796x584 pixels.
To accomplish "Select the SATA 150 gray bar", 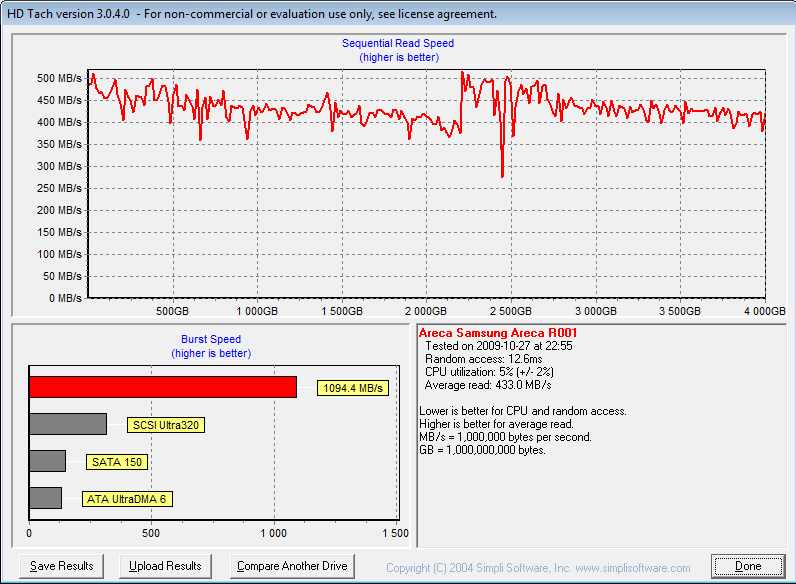I will coord(48,461).
